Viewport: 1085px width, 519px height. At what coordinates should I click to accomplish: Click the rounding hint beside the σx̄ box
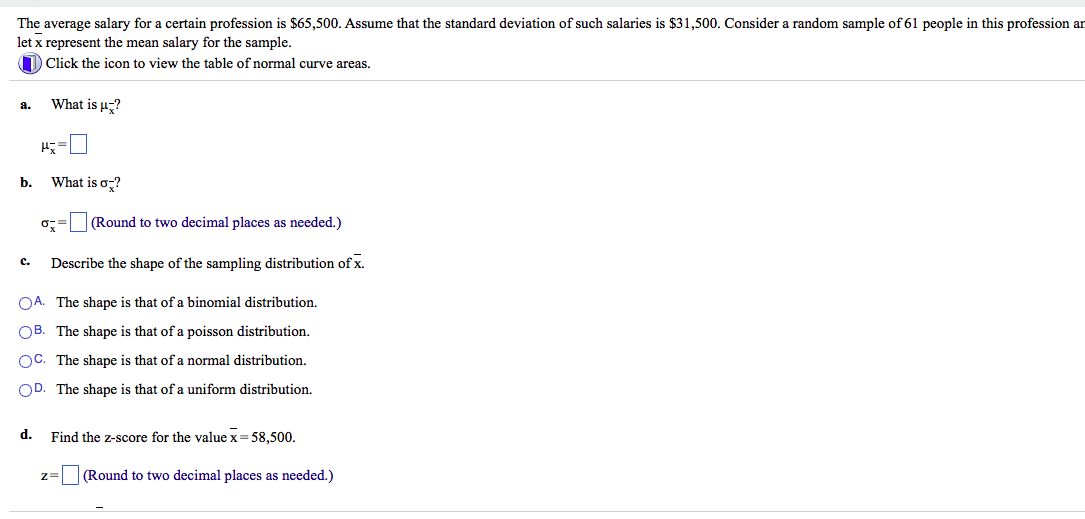[216, 223]
